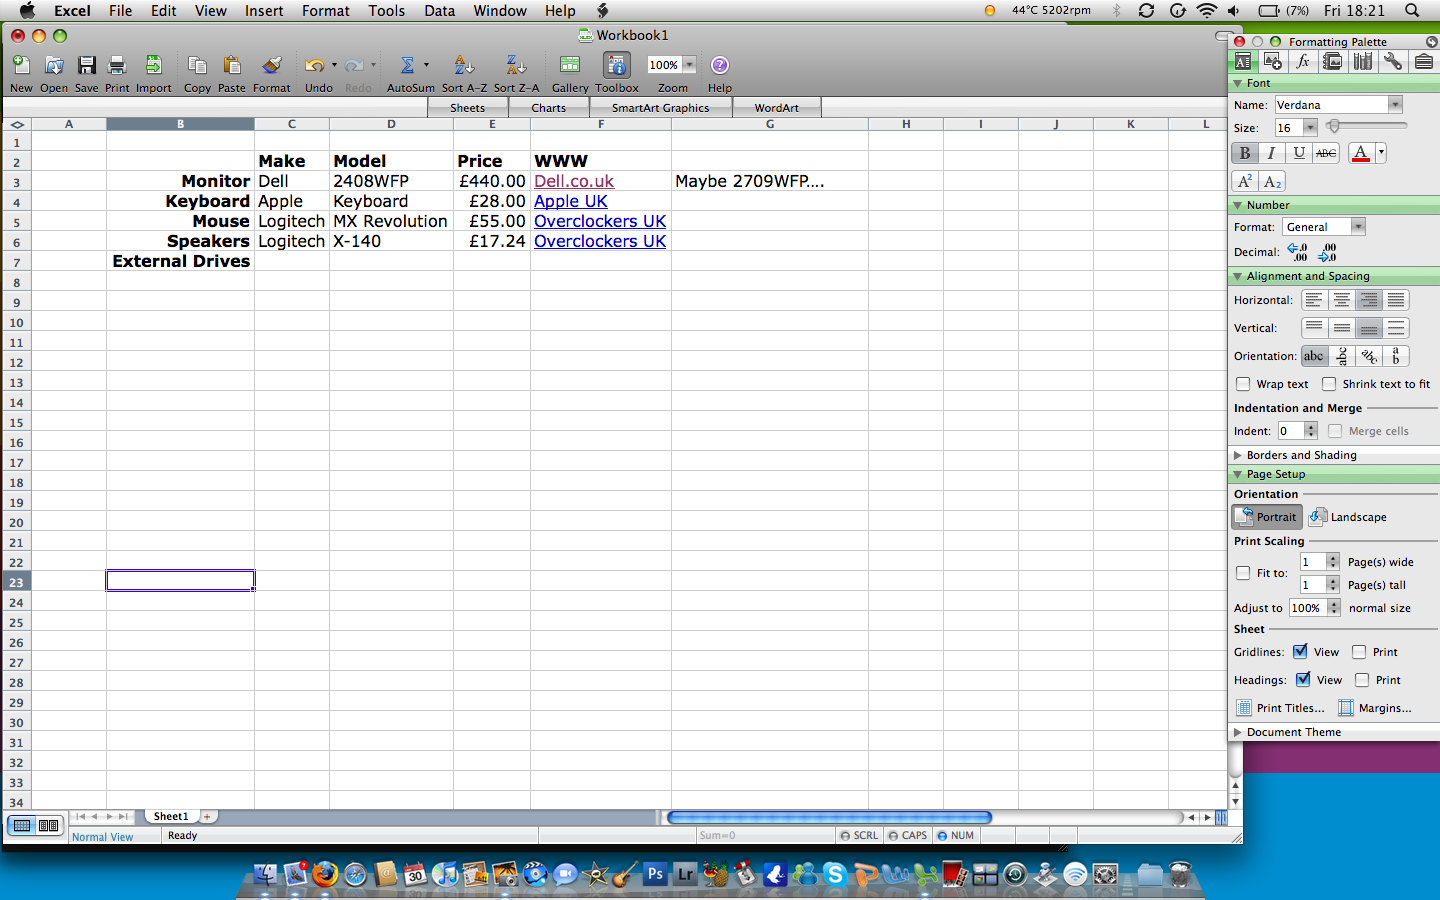The width and height of the screenshot is (1440, 900).
Task: Apply Superscript in Formatting Palette
Action: pyautogui.click(x=1245, y=181)
